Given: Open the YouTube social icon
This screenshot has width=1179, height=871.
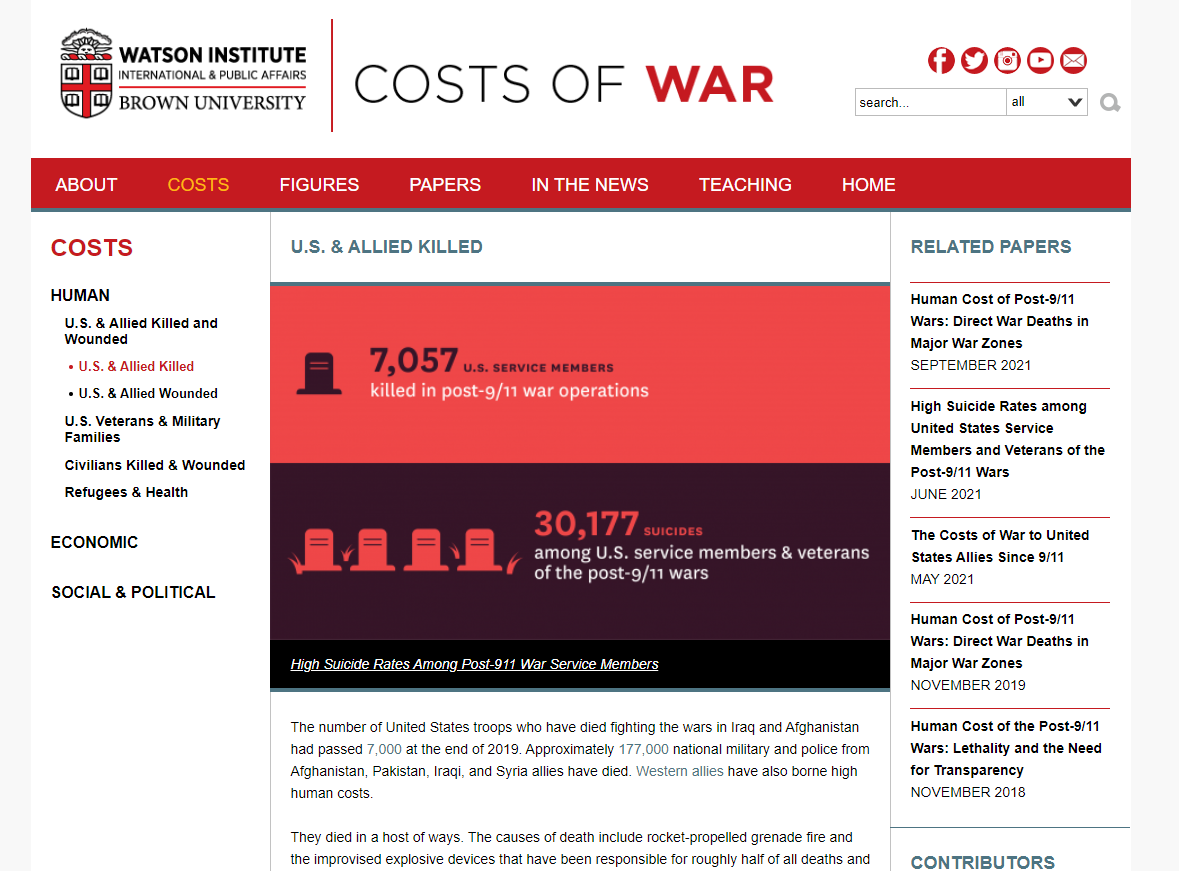Looking at the screenshot, I should coord(1040,60).
